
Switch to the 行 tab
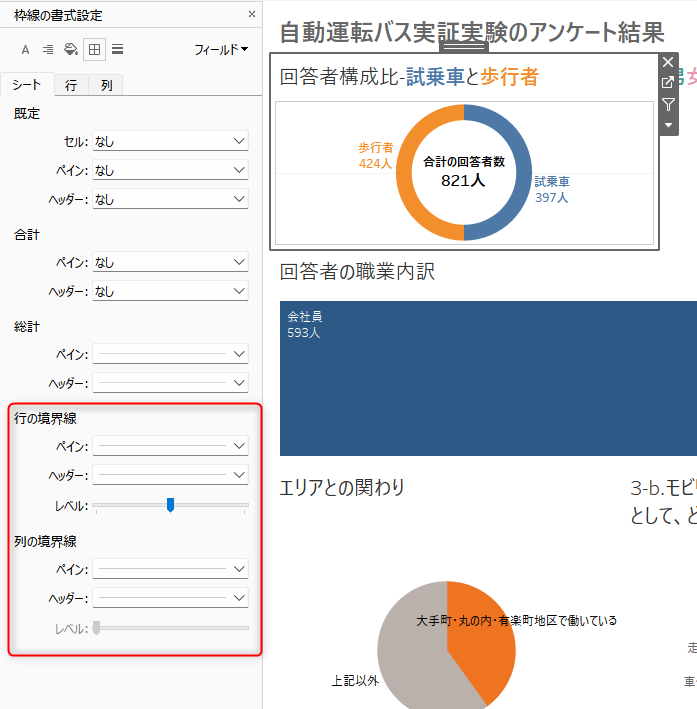click(71, 86)
